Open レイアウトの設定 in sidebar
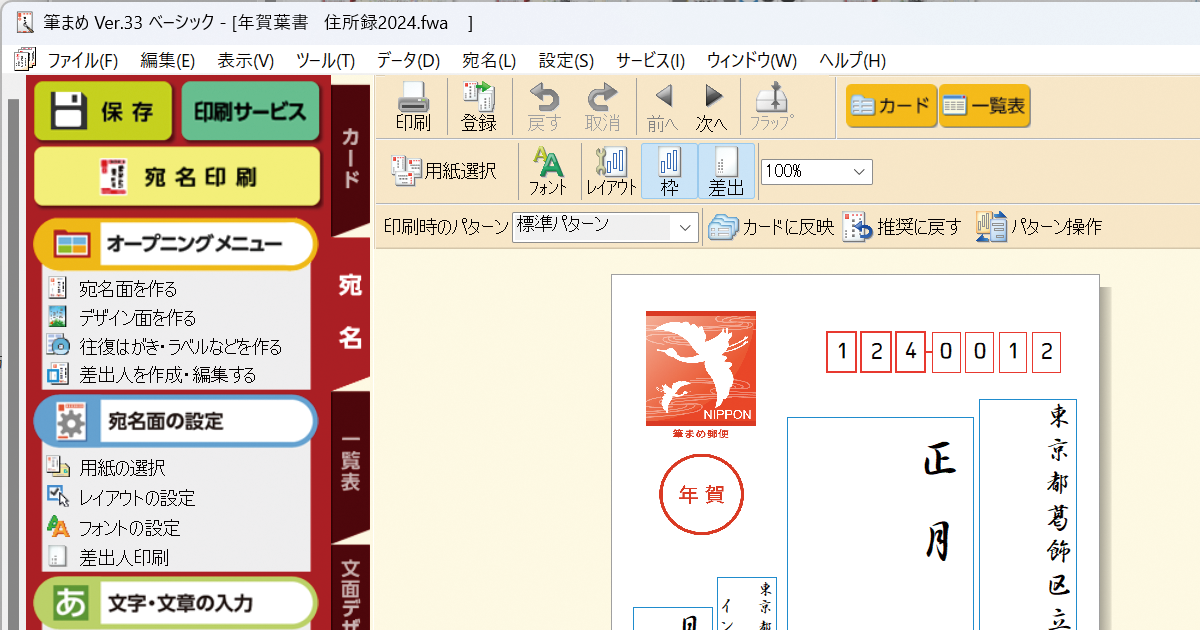 [x=122, y=497]
